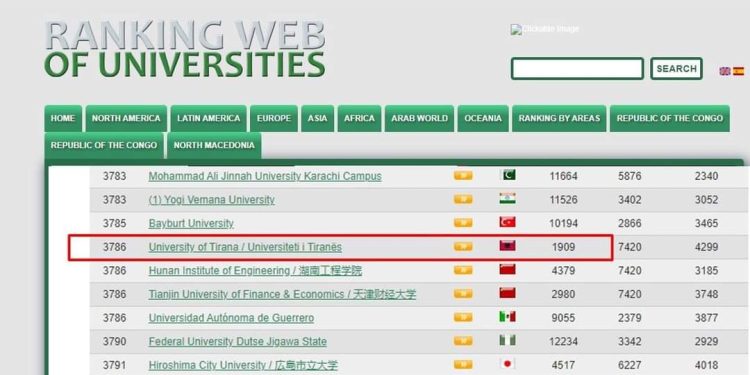Focus the search text field
750x375 pixels.
coord(577,69)
